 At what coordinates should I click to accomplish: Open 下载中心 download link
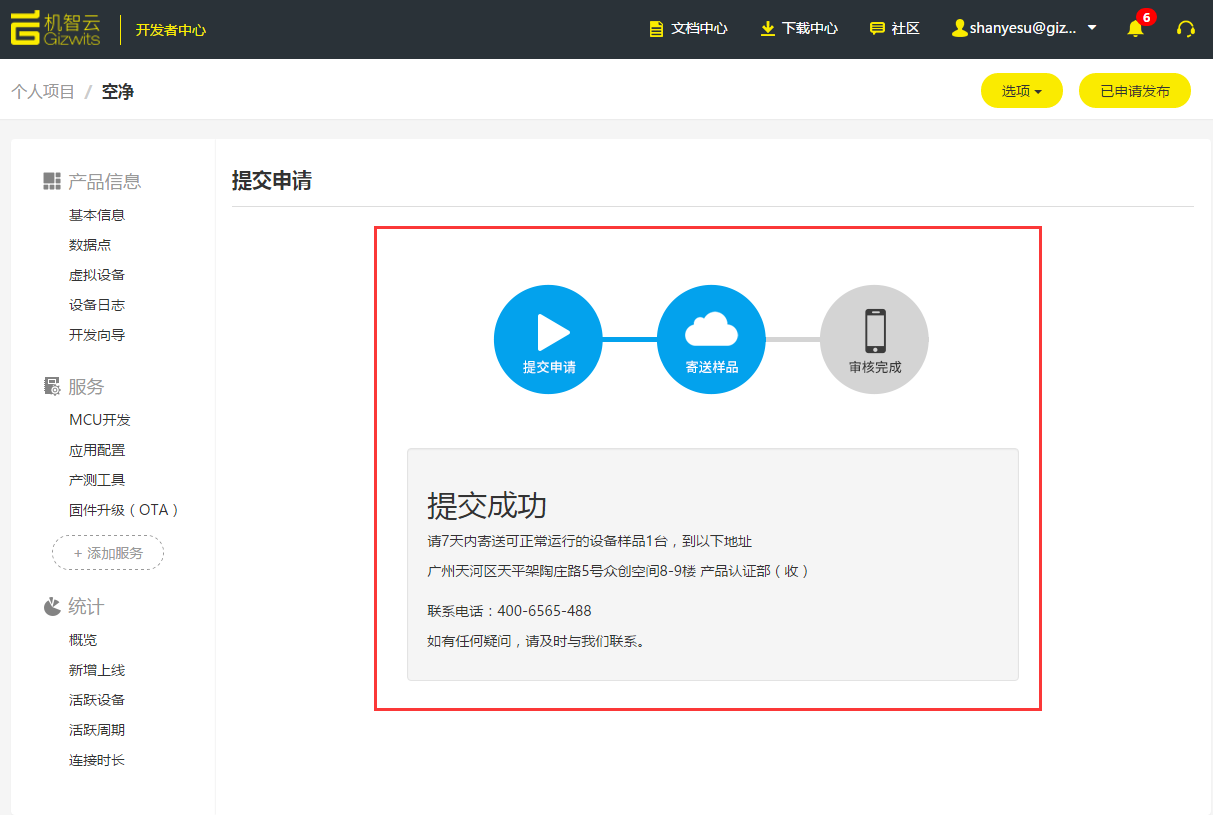(799, 29)
